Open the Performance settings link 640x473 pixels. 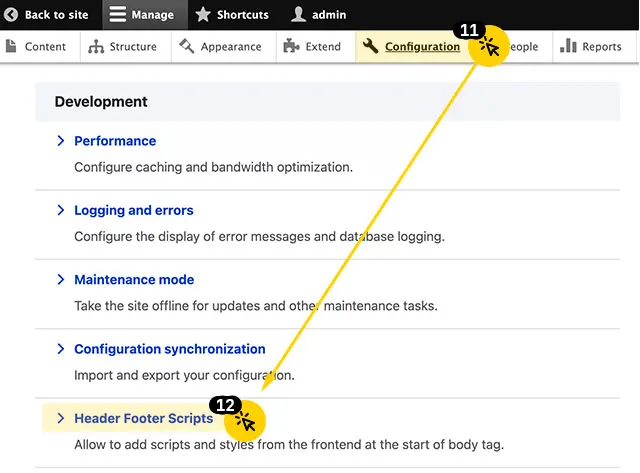[x=115, y=141]
